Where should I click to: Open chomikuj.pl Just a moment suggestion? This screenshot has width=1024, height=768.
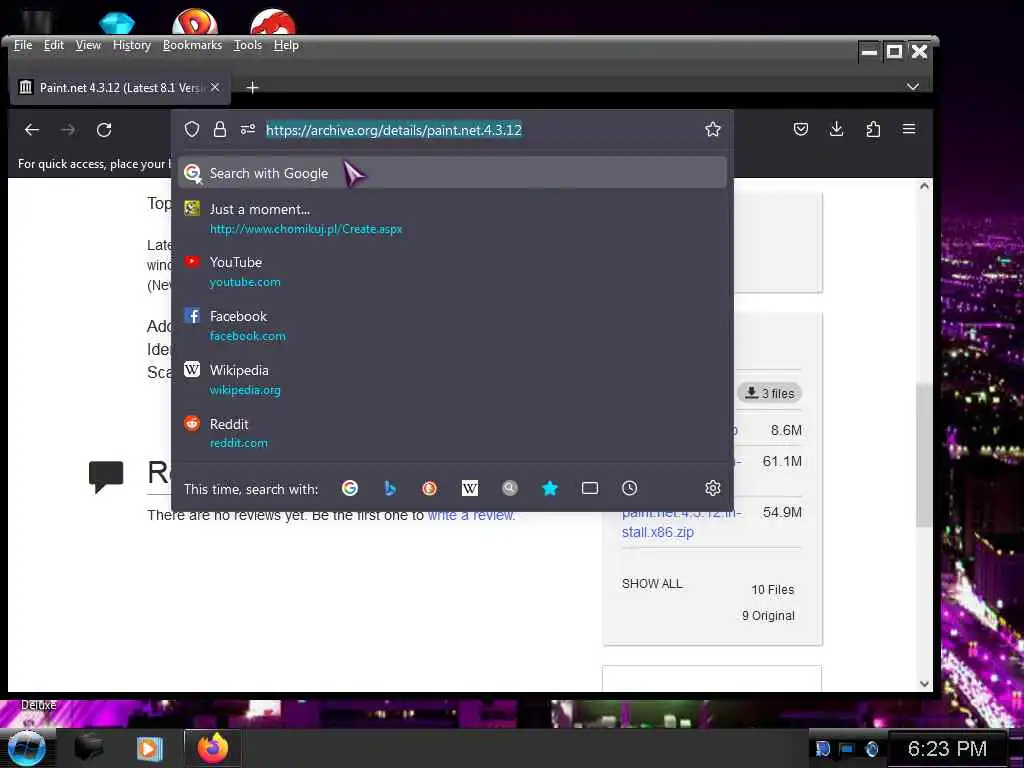point(453,219)
